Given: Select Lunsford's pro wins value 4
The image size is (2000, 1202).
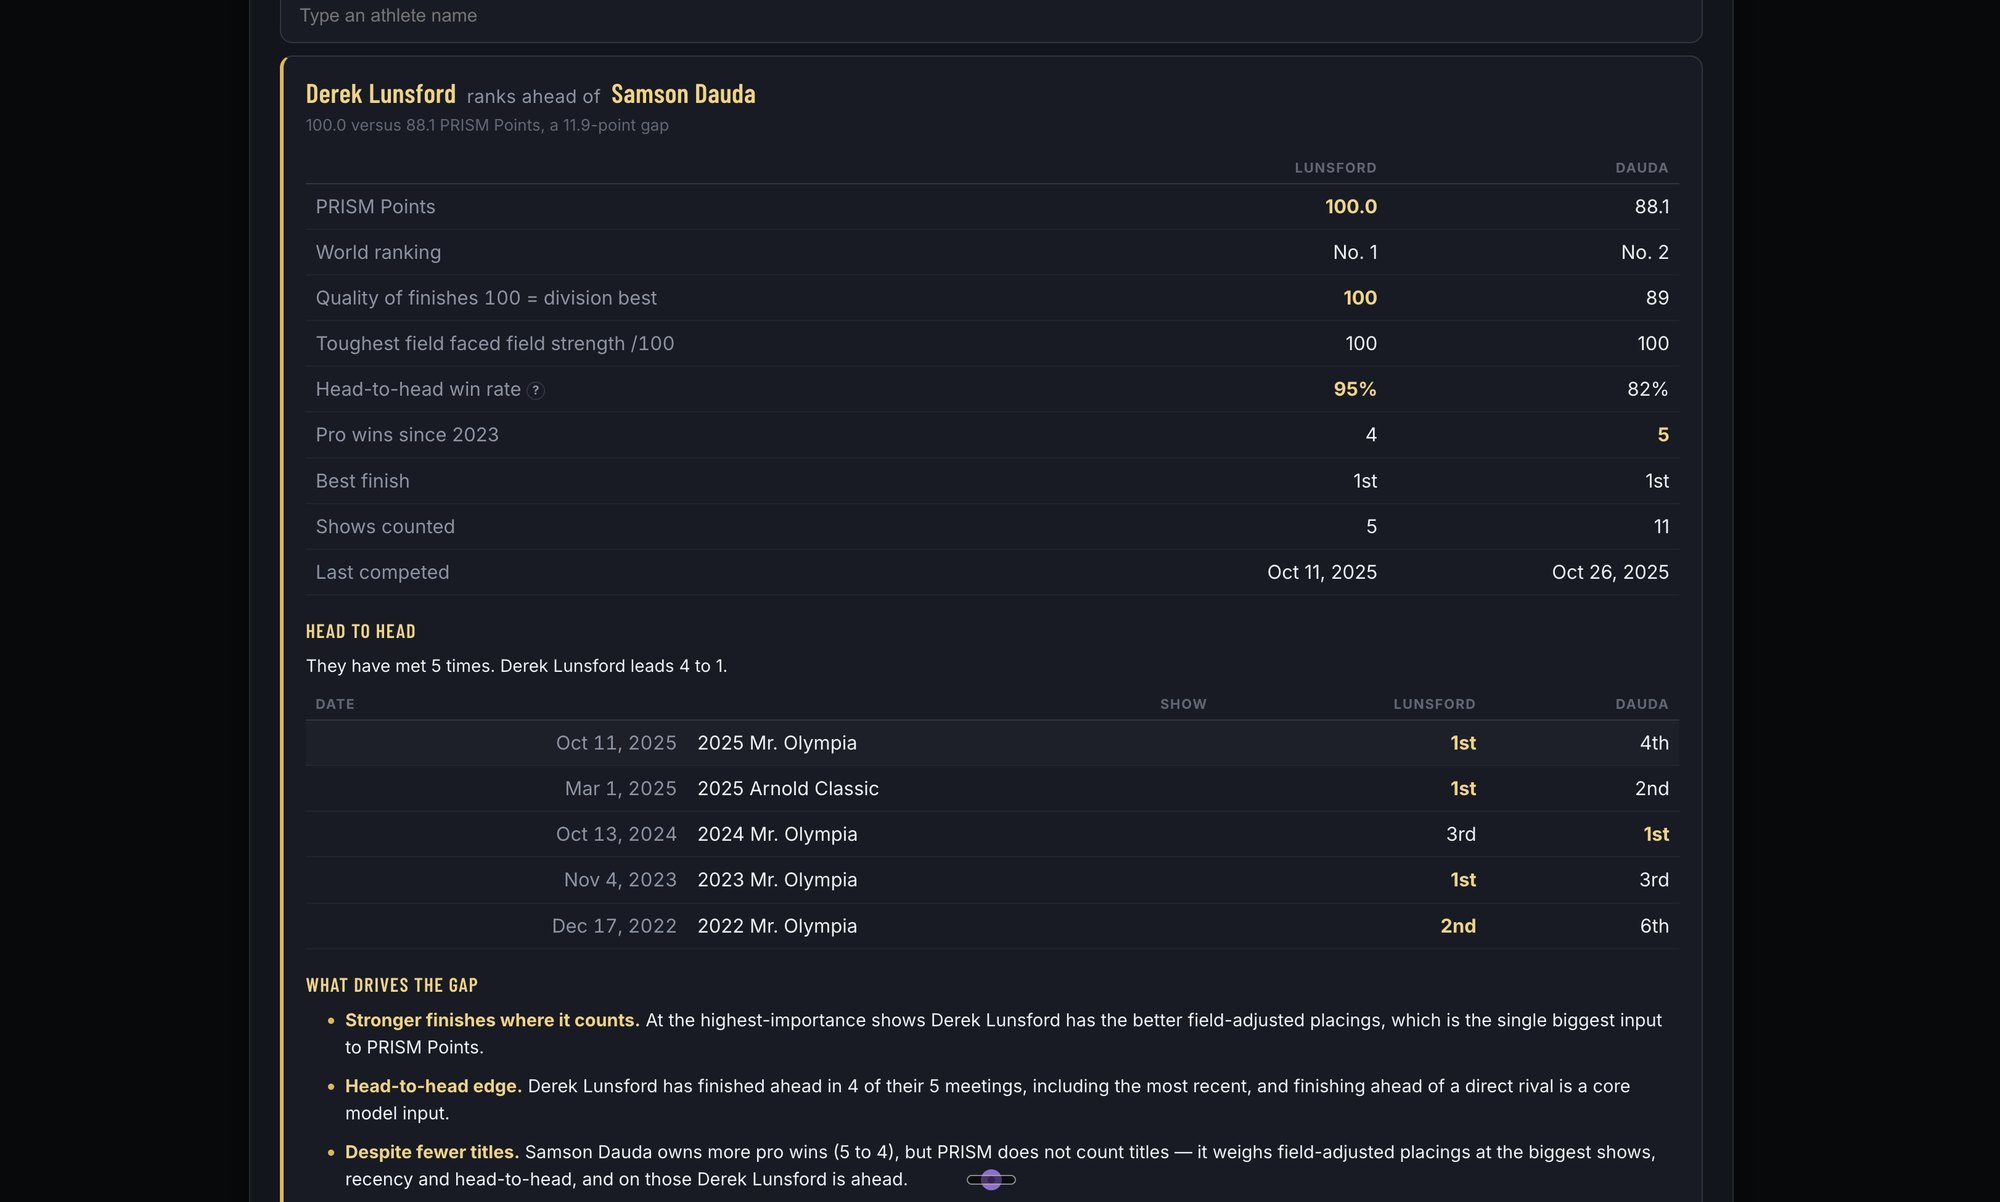Looking at the screenshot, I should point(1371,435).
